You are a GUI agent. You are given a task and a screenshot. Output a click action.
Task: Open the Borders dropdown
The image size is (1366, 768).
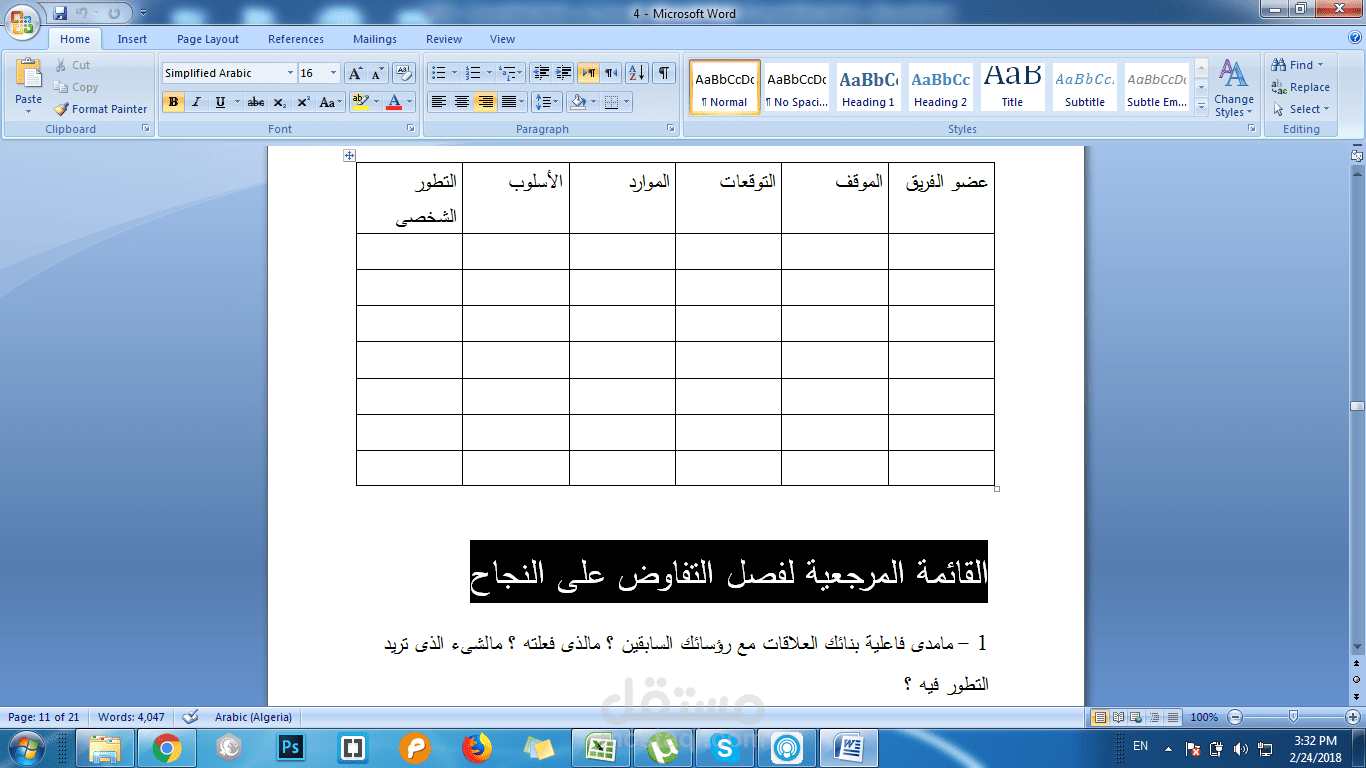625,102
